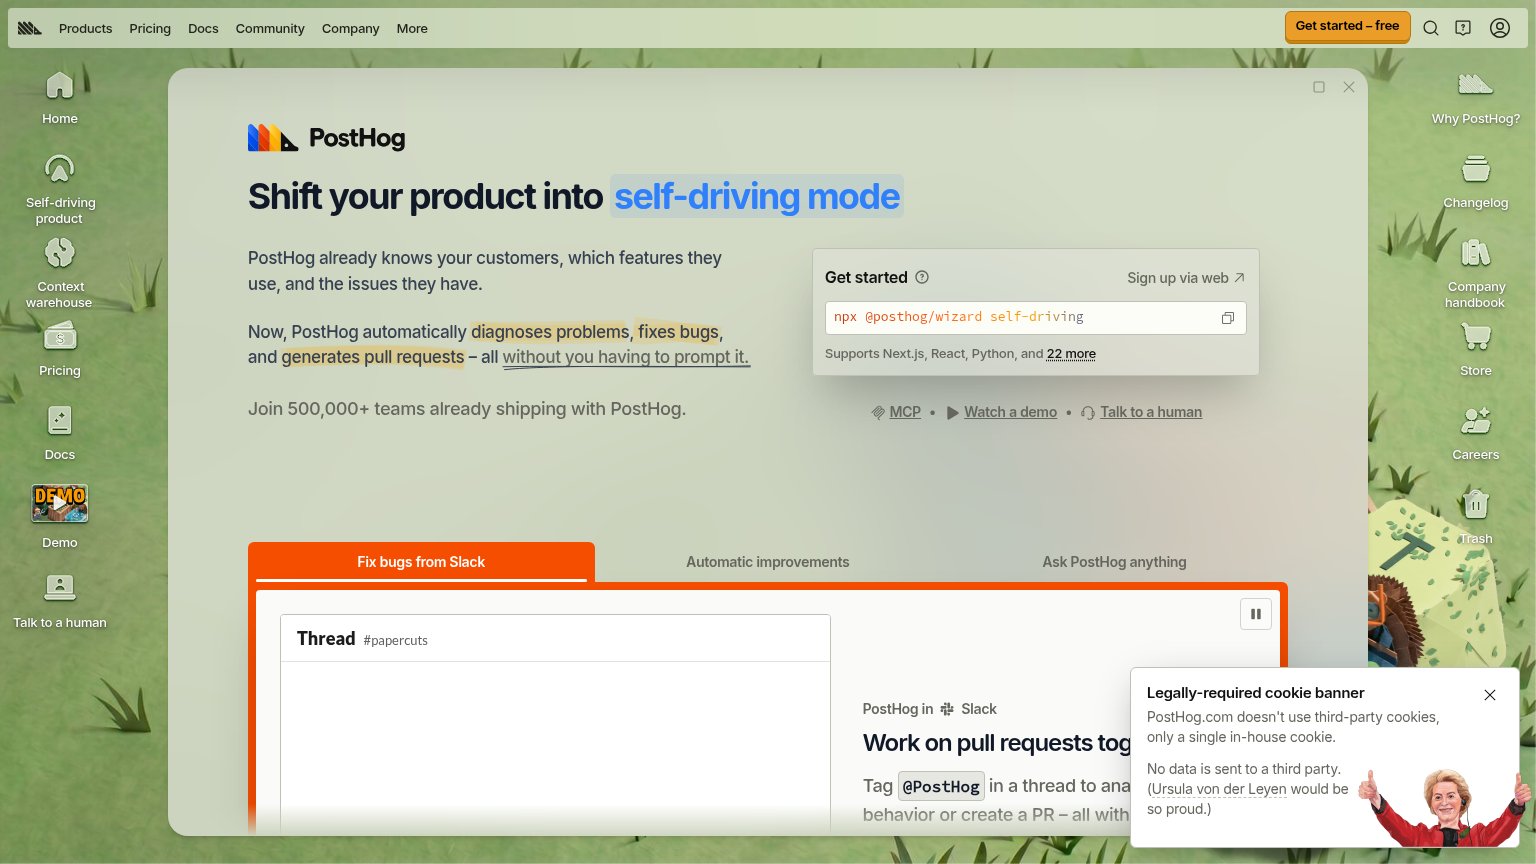This screenshot has height=864, width=1536.
Task: Dismiss the cookie banner
Action: pos(1490,695)
